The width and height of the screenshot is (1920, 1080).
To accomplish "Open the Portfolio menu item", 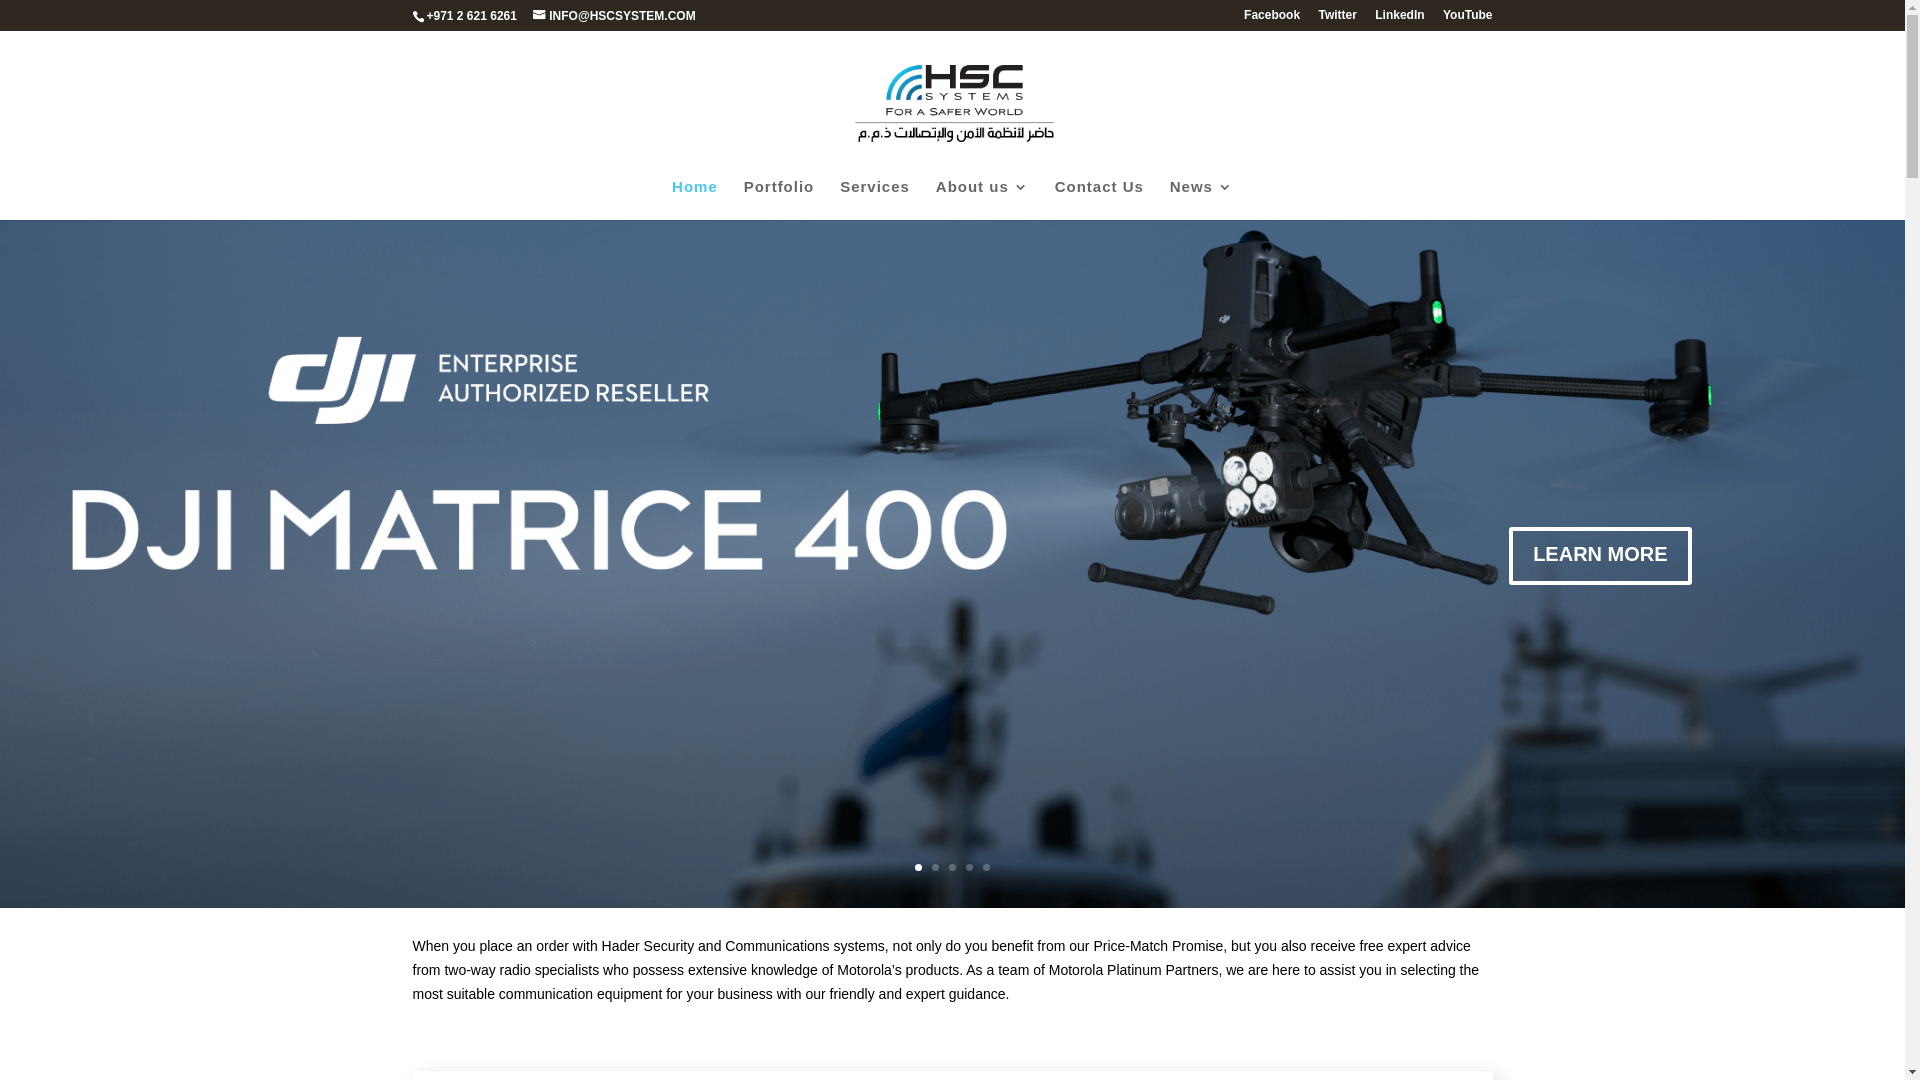I will [x=778, y=187].
